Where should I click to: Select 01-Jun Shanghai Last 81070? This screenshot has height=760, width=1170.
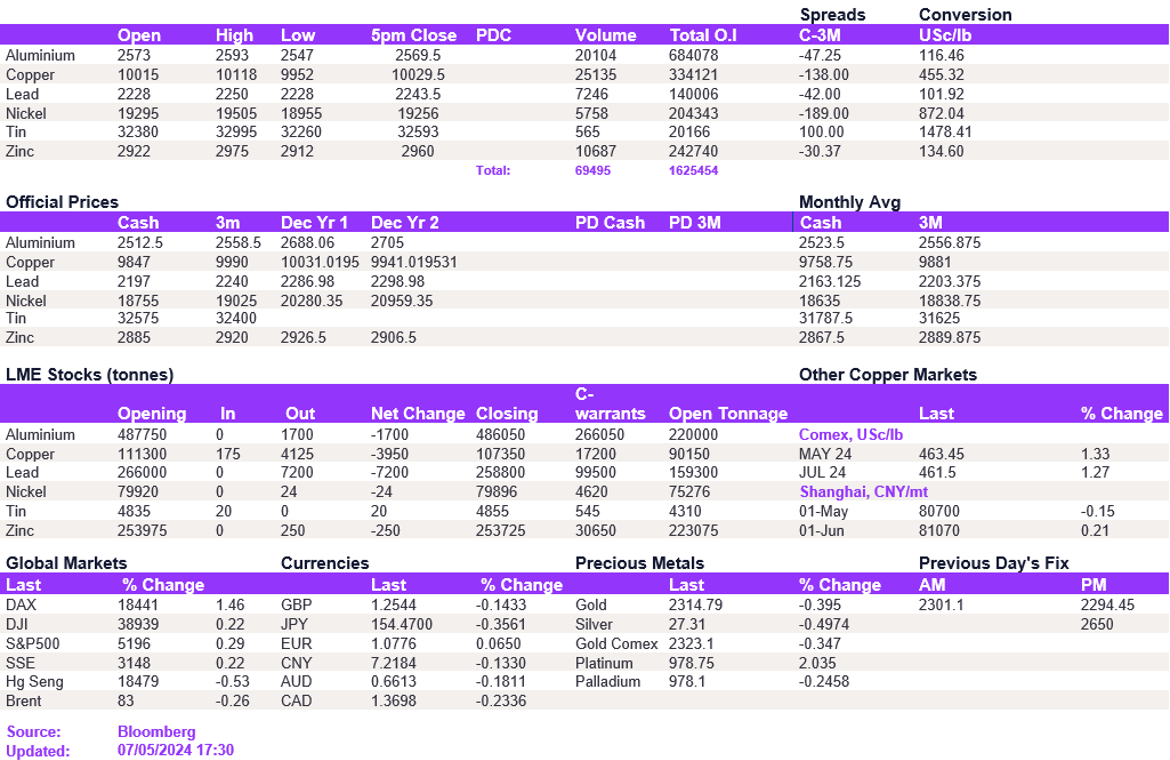click(x=939, y=531)
